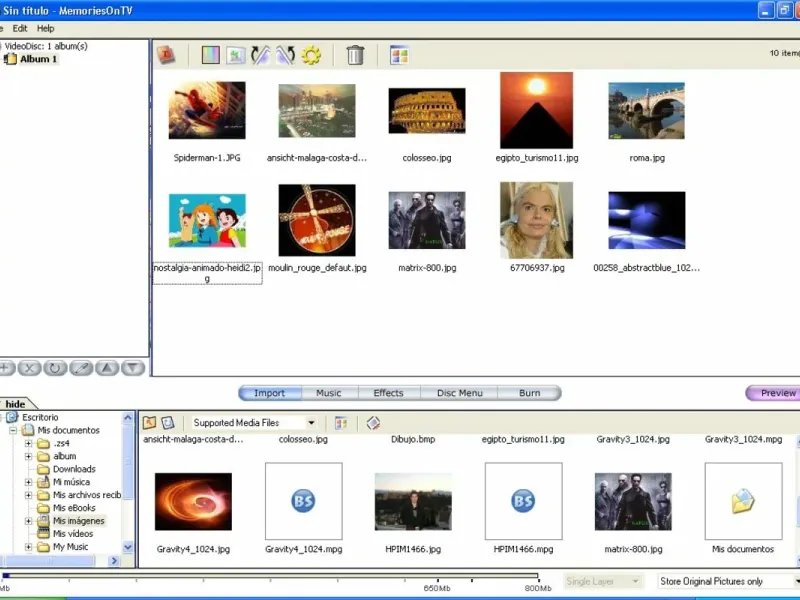
Task: Select Mis imágenes folder in tree
Action: click(x=78, y=521)
